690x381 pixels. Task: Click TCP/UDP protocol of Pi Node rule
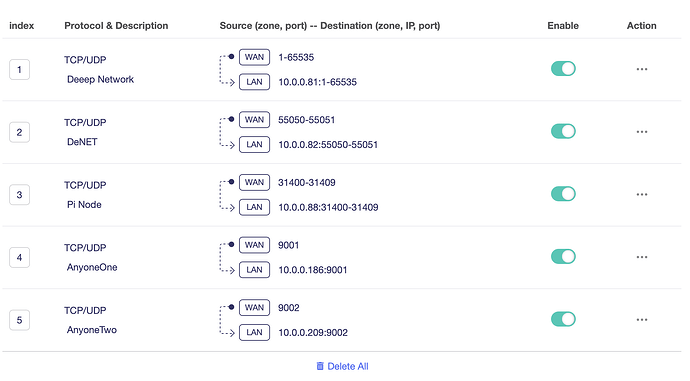point(85,185)
